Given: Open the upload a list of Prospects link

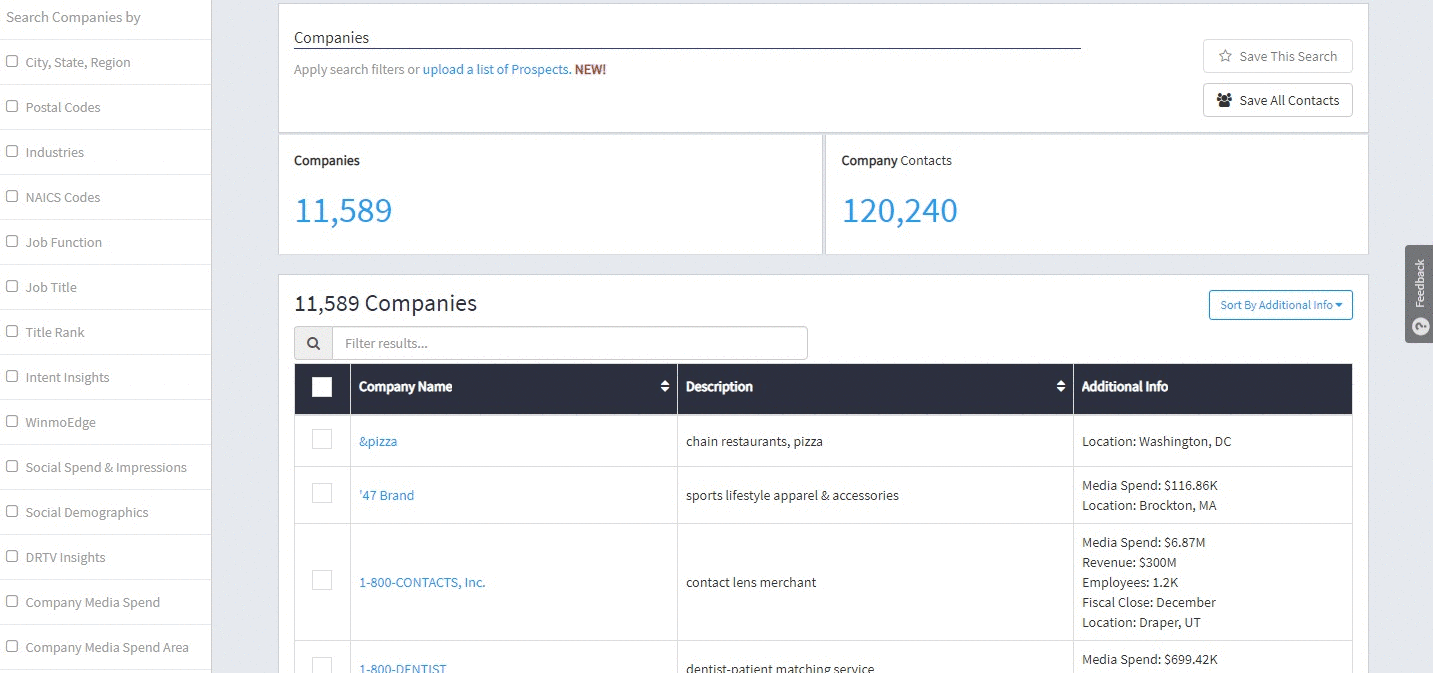Looking at the screenshot, I should coord(497,70).
